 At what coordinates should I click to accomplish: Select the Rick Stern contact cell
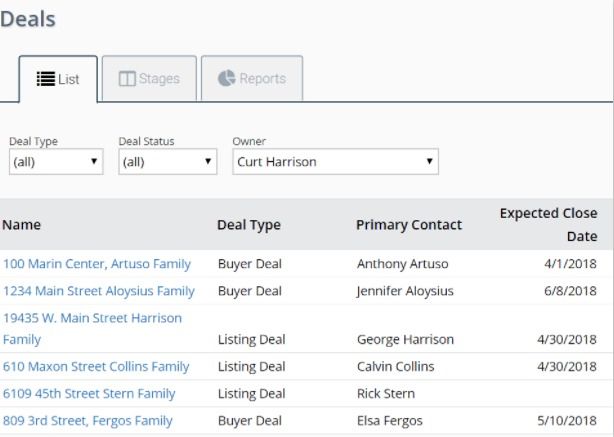386,394
